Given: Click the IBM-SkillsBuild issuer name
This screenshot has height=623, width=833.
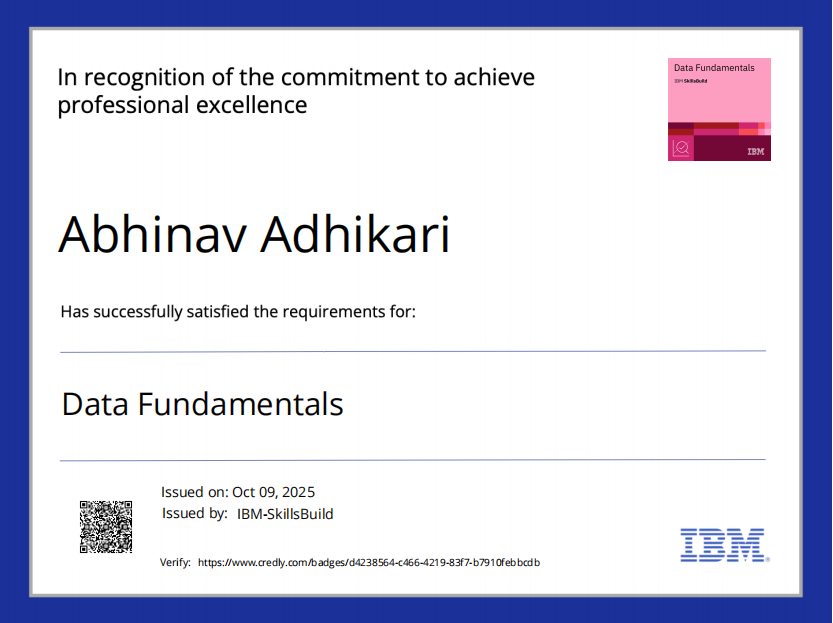Looking at the screenshot, I should click(x=285, y=514).
